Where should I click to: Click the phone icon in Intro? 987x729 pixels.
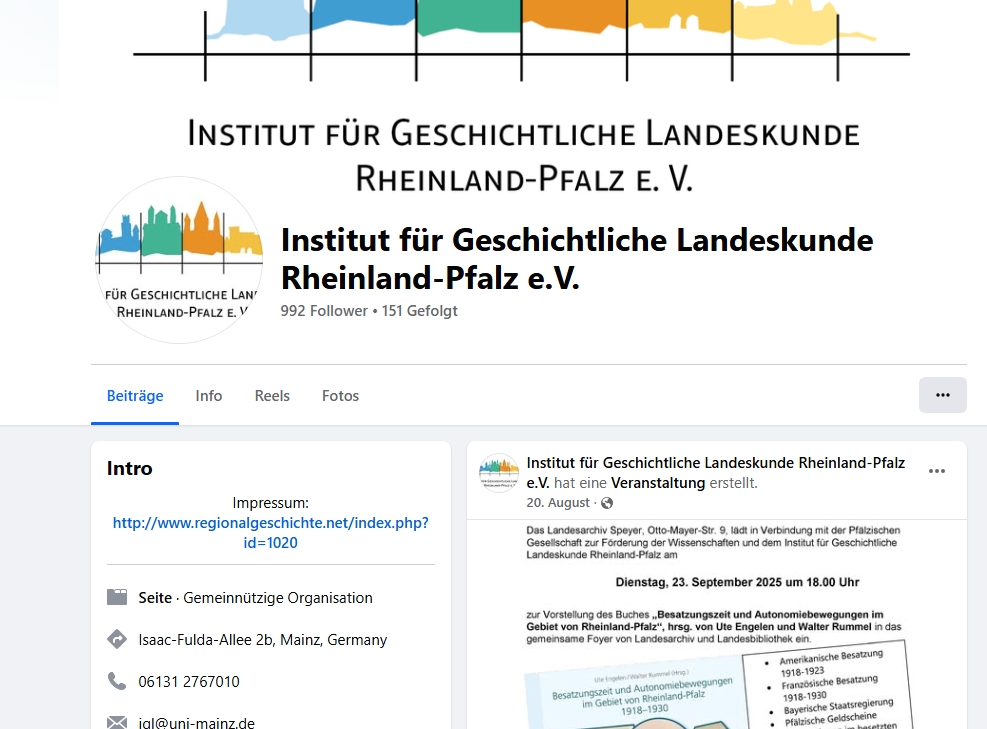[x=117, y=681]
